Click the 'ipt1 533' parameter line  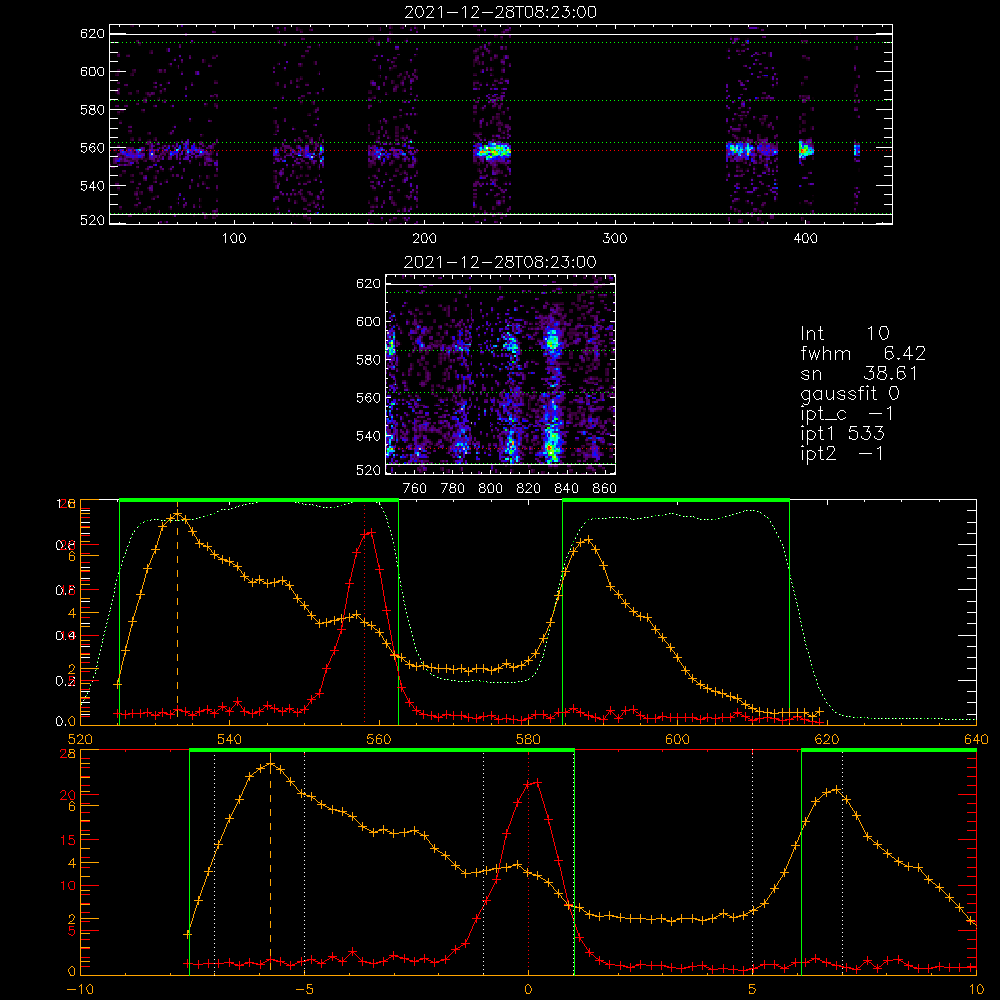(842, 434)
